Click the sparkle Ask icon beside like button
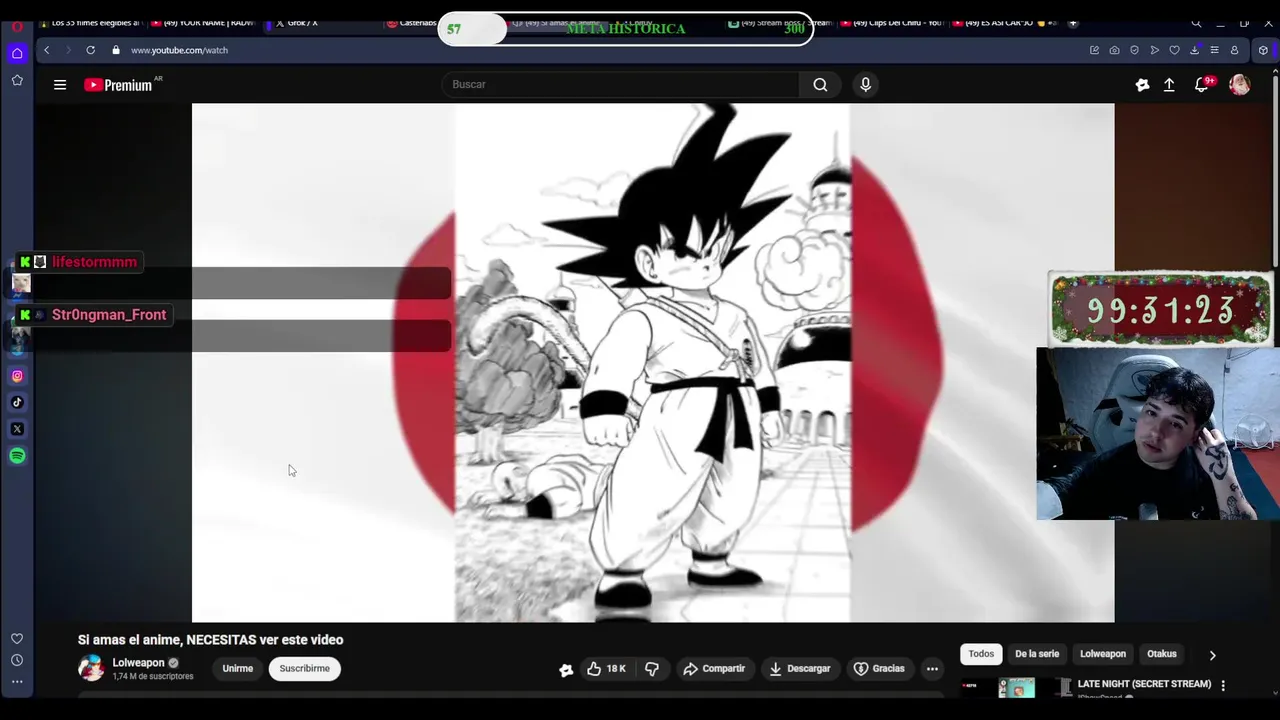This screenshot has width=1280, height=720. coord(566,670)
